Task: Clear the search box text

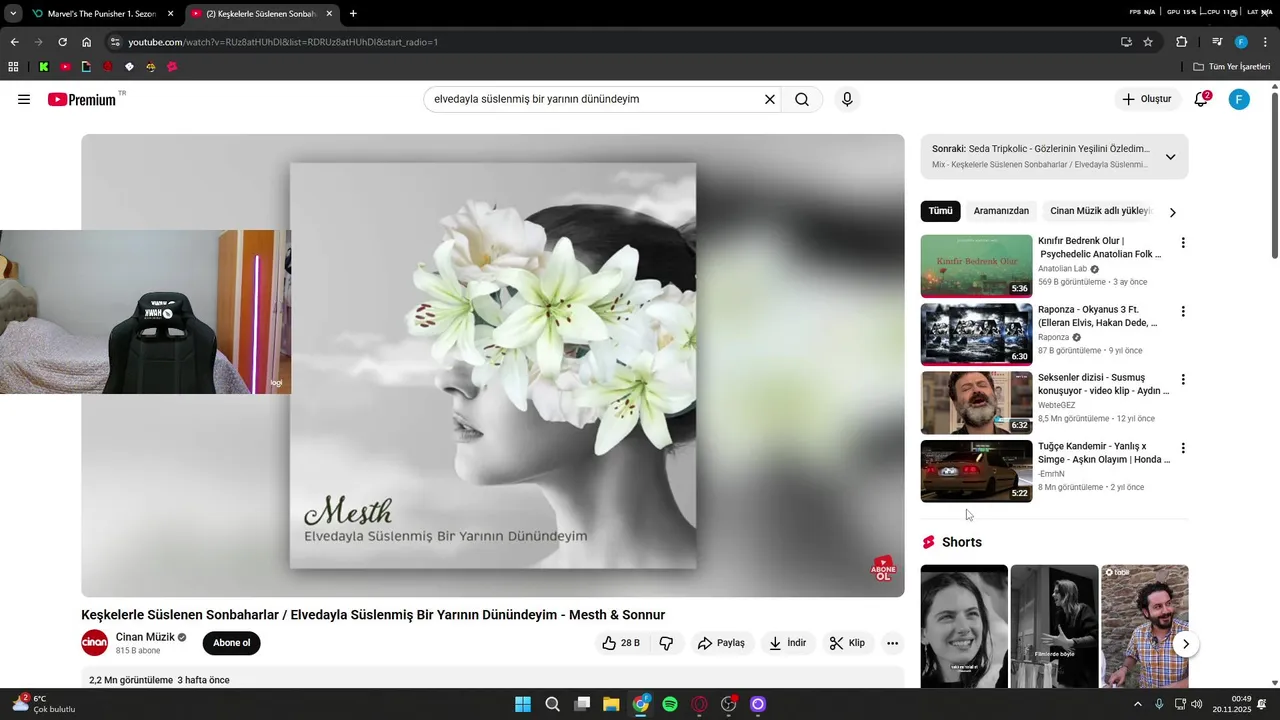Action: [x=769, y=99]
